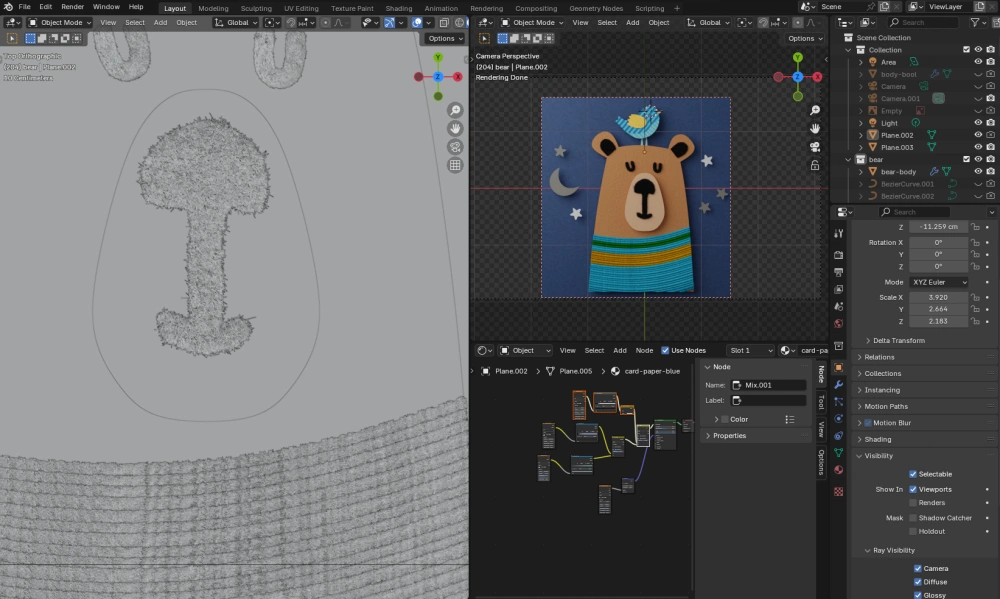The width and height of the screenshot is (1000, 599).
Task: Click card-paper-blue in node editor breadcrumb
Action: pos(651,371)
